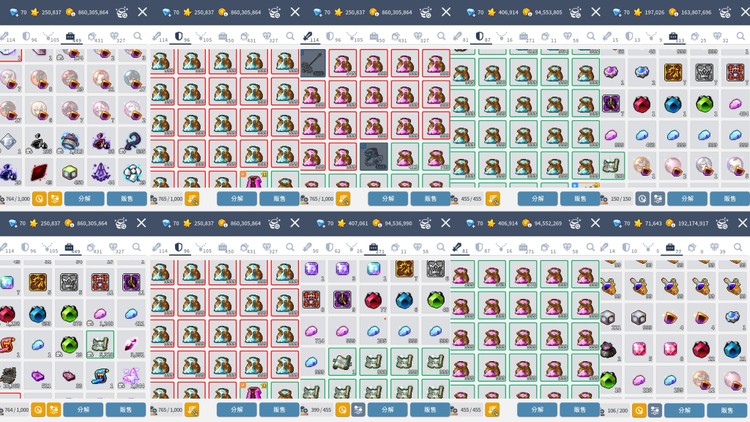Click the 163,807,696 meso amount

pyautogui.click(x=696, y=12)
